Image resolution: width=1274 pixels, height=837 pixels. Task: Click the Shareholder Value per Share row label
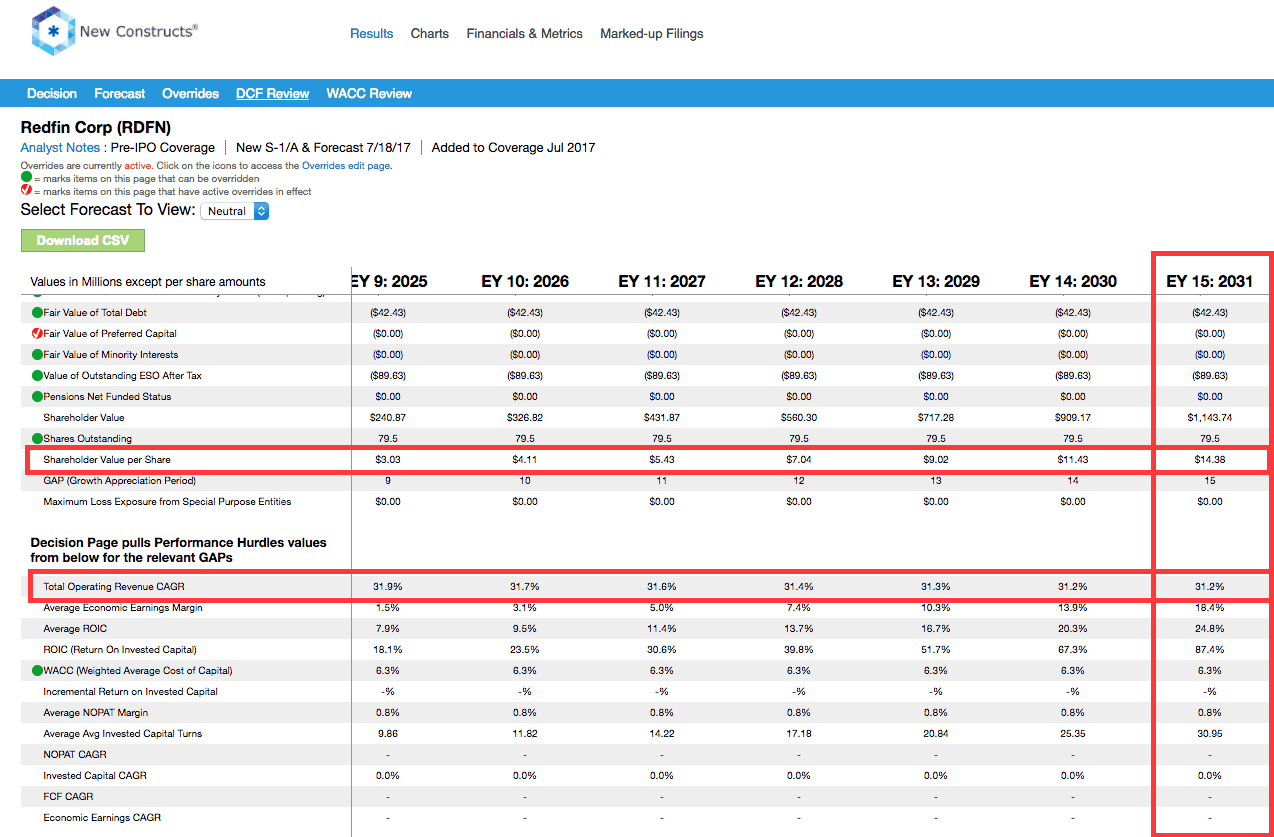(107, 460)
